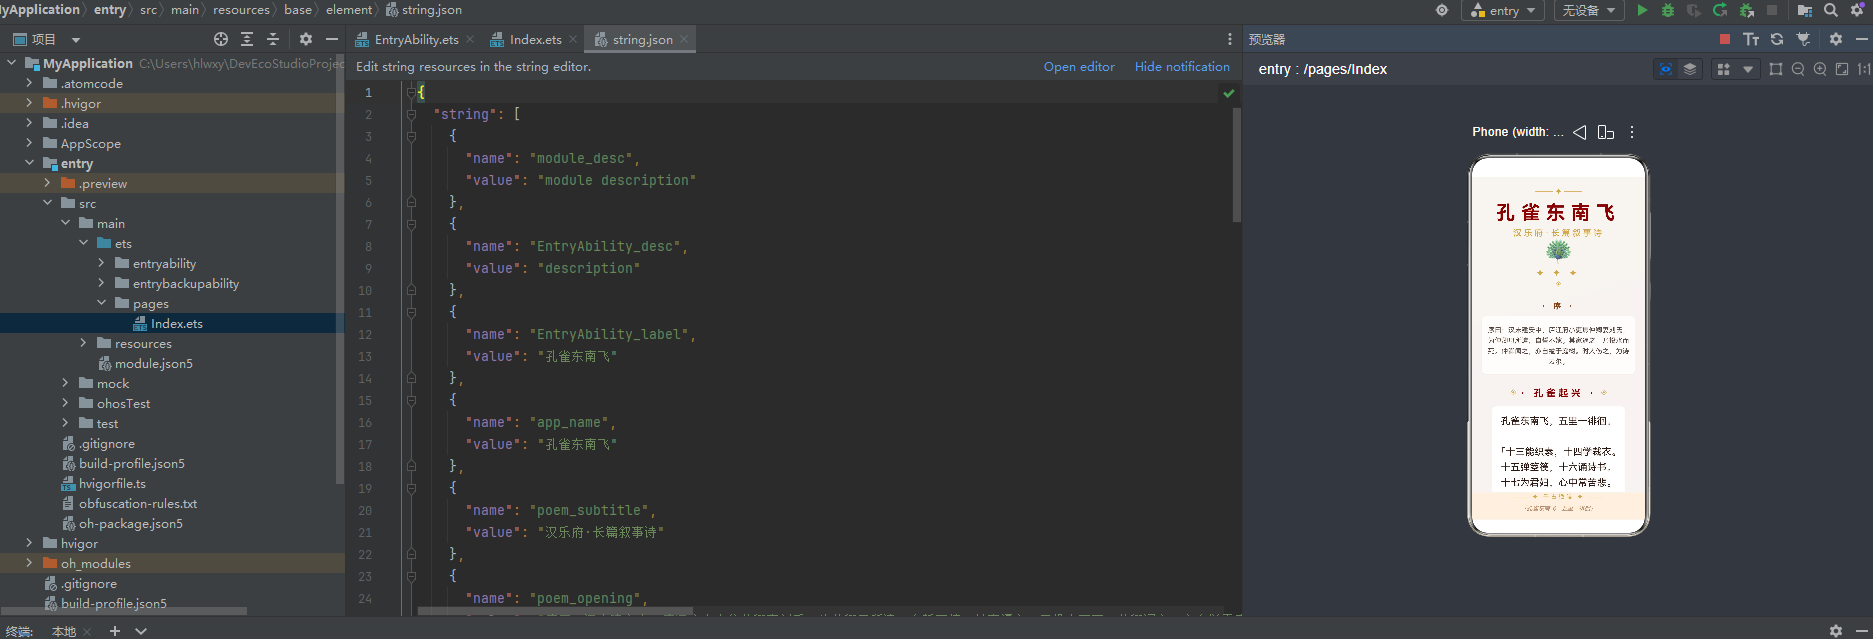Locate opened file in project tree

[221, 39]
